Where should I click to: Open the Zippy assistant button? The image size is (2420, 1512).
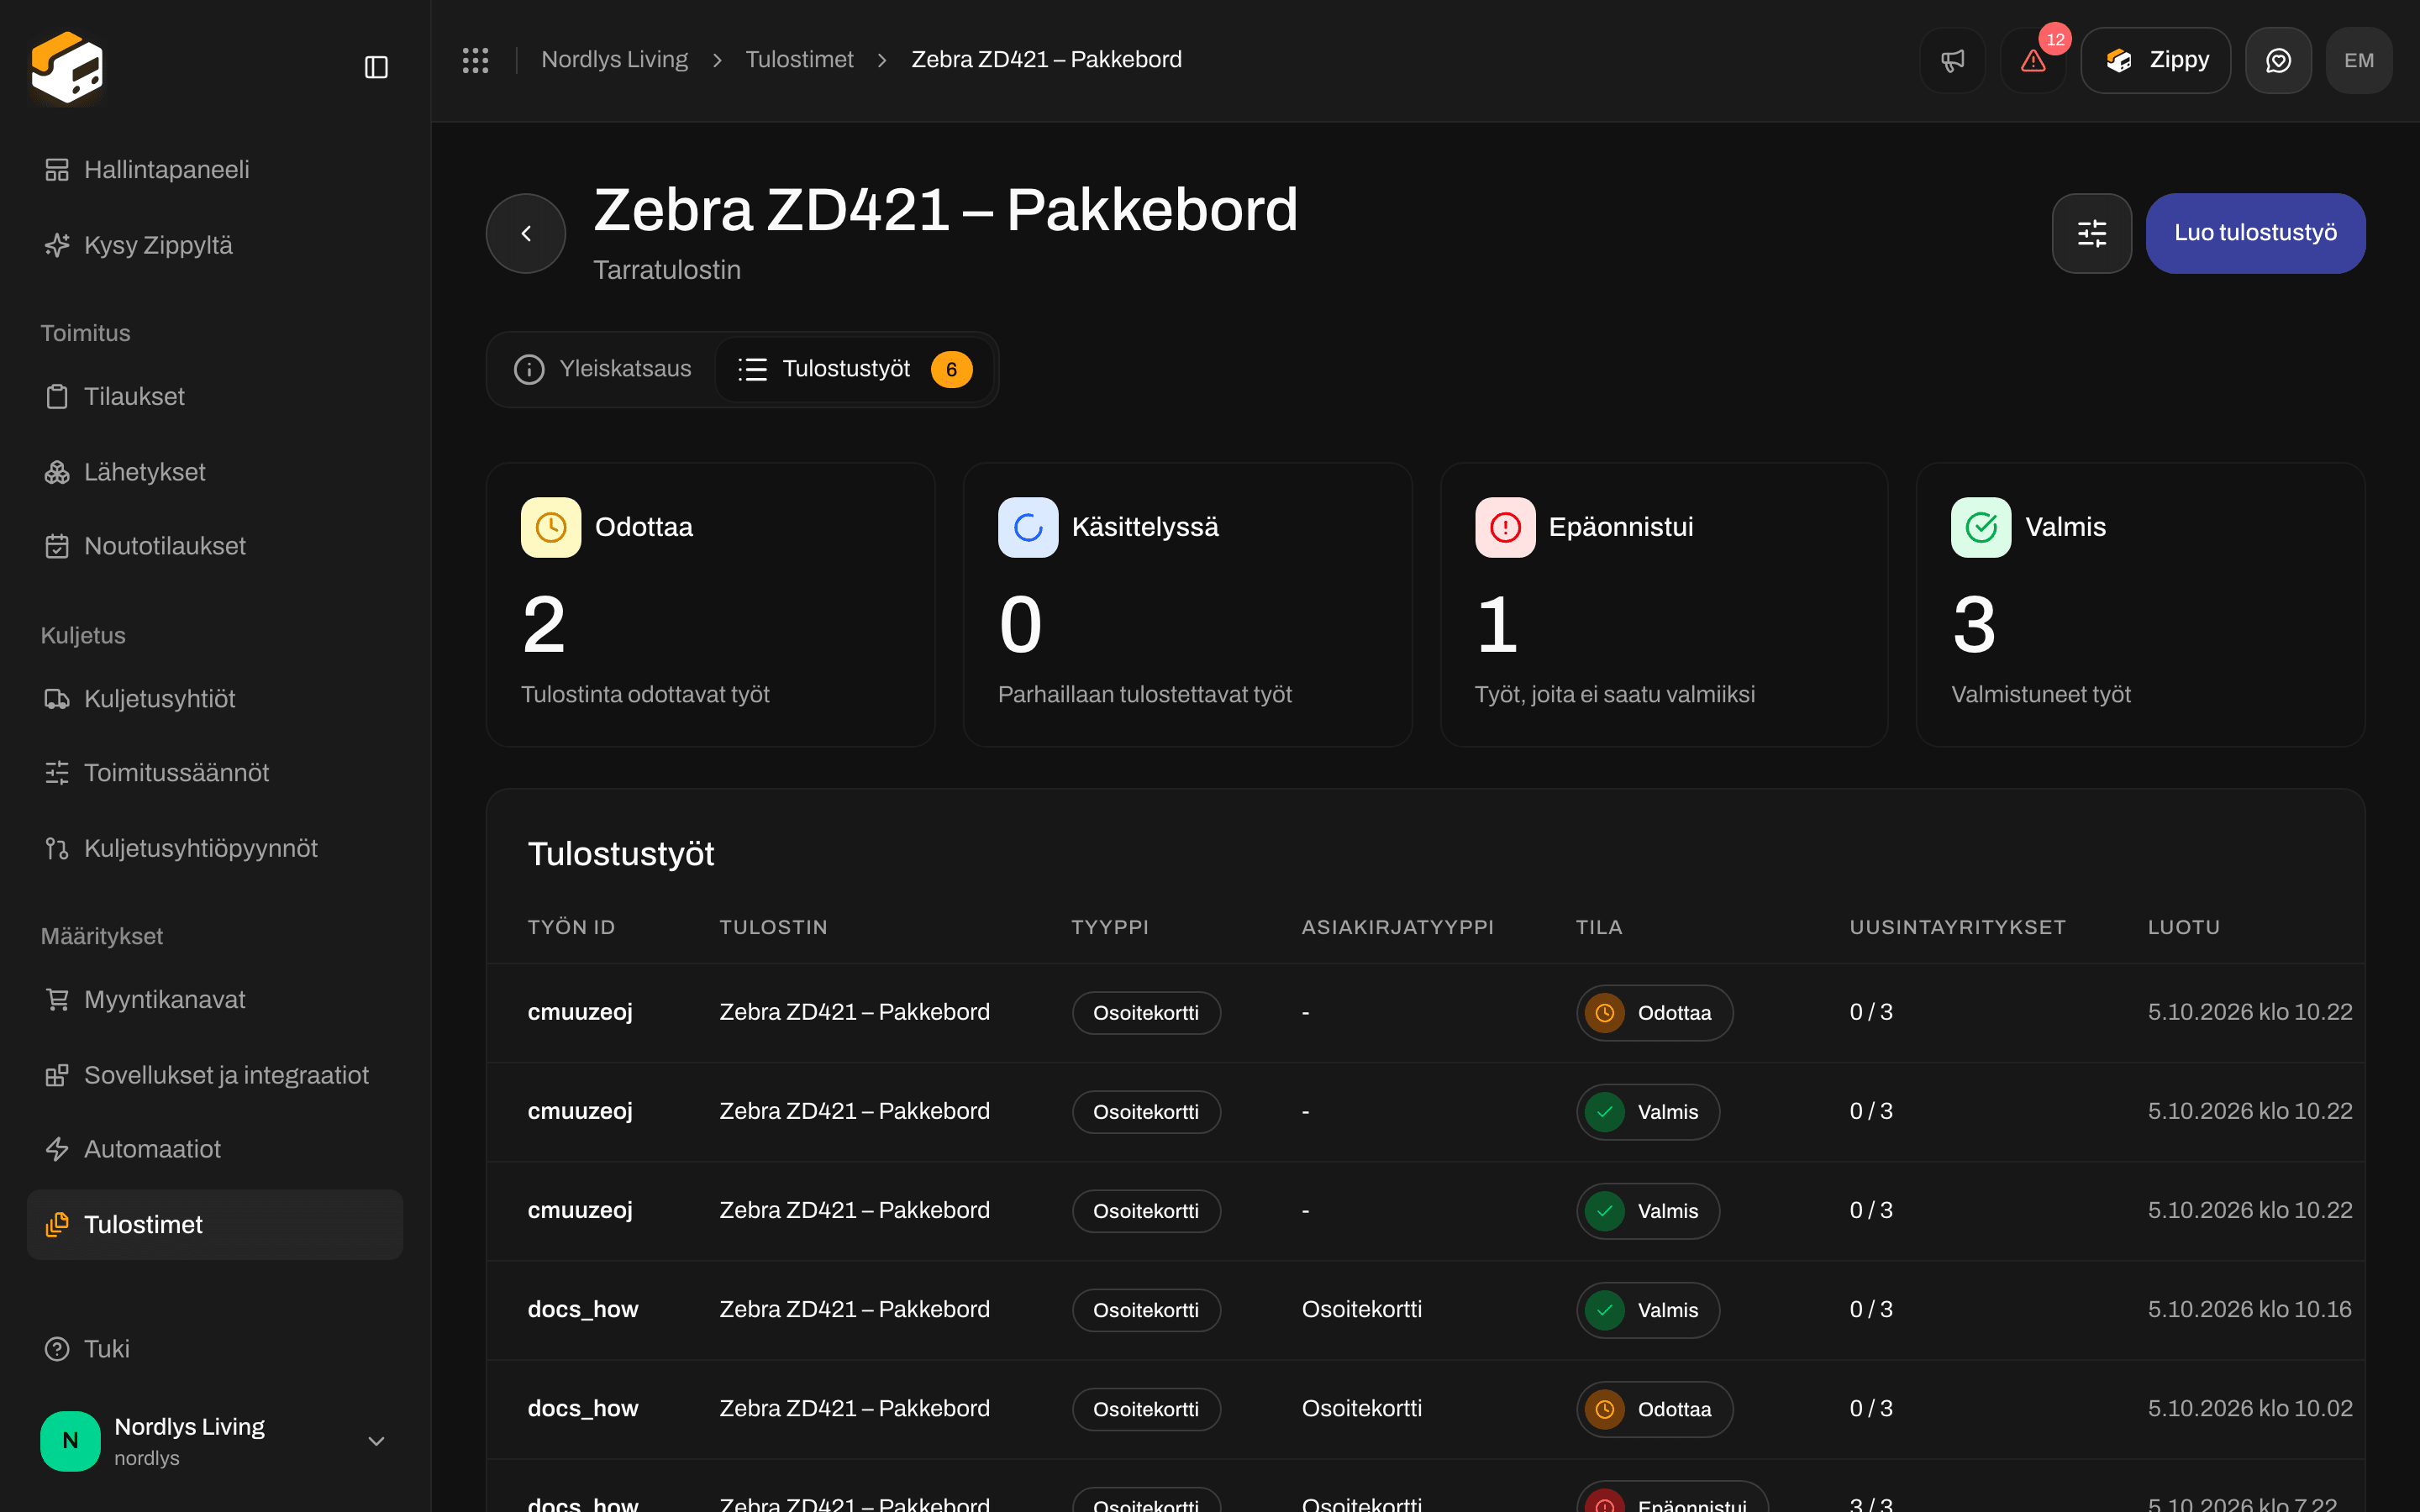2155,60
